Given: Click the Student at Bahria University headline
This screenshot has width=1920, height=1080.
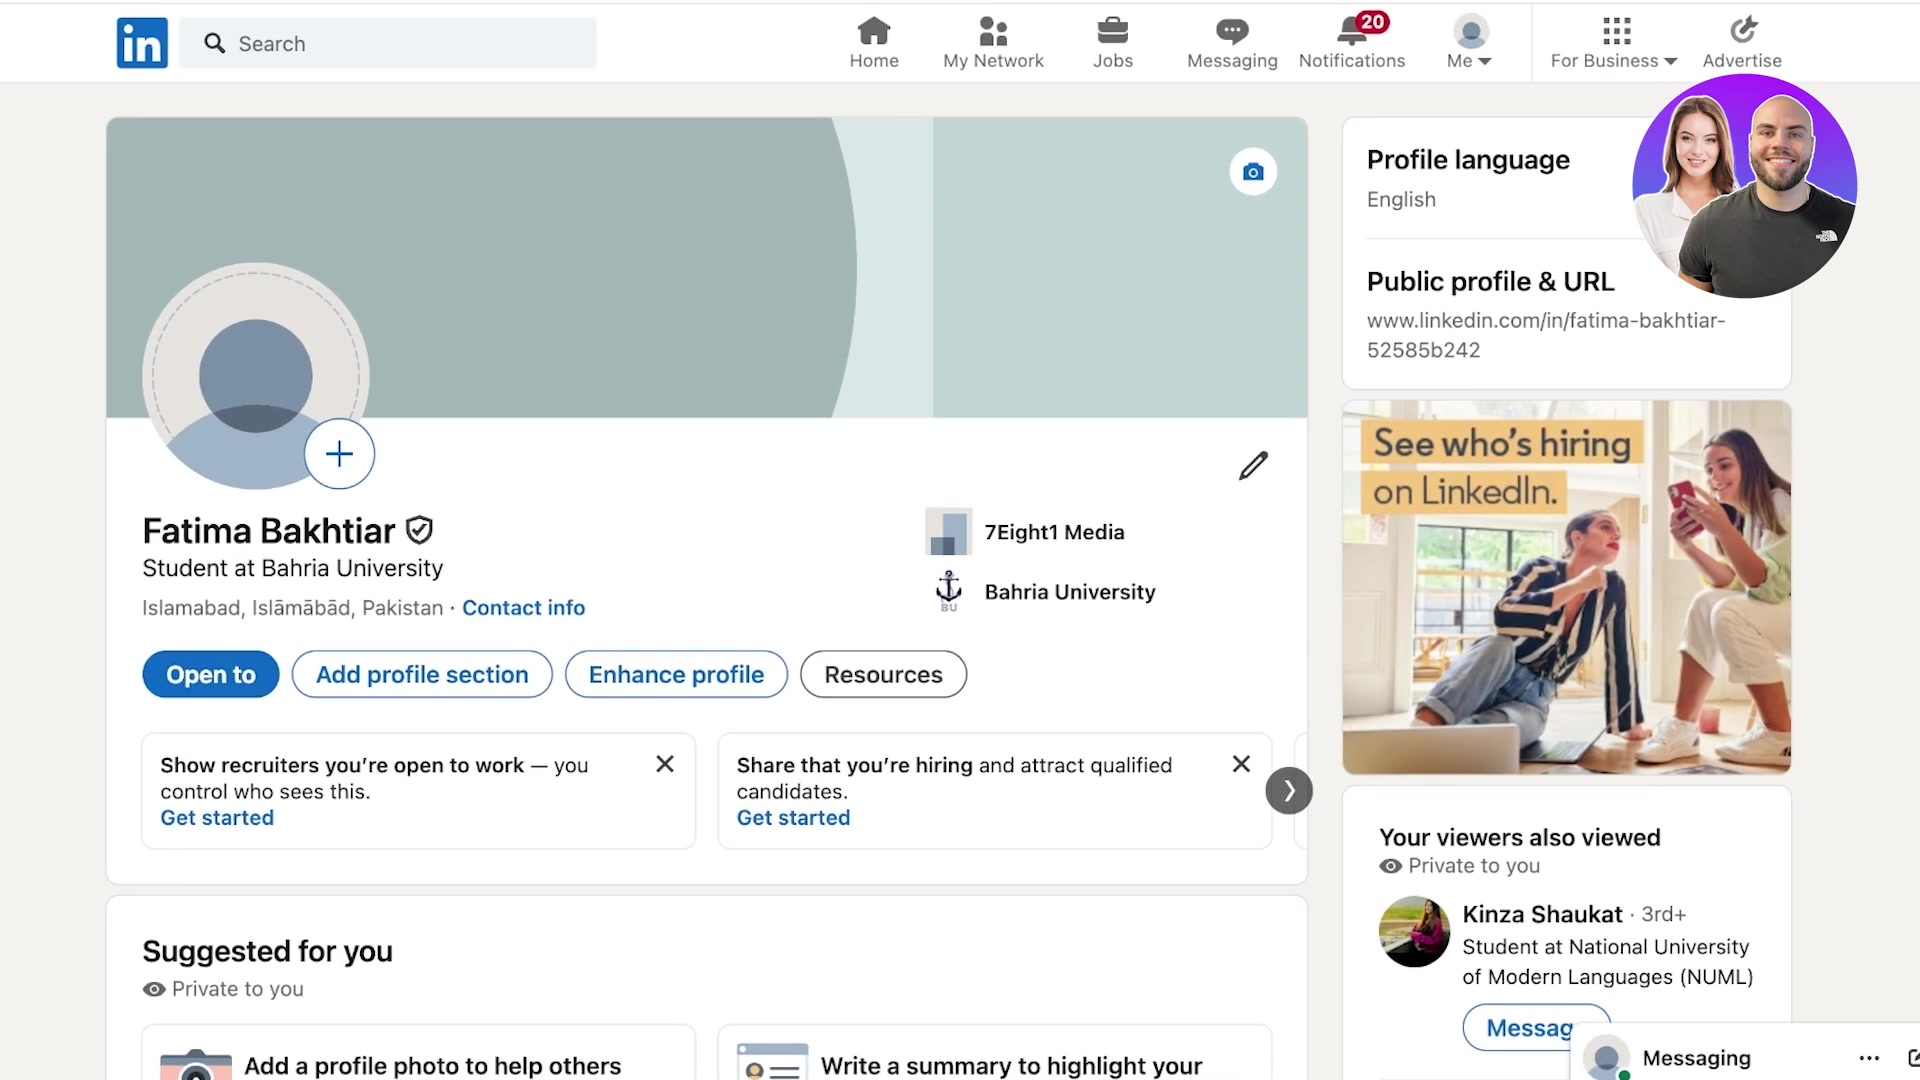Looking at the screenshot, I should tap(292, 568).
